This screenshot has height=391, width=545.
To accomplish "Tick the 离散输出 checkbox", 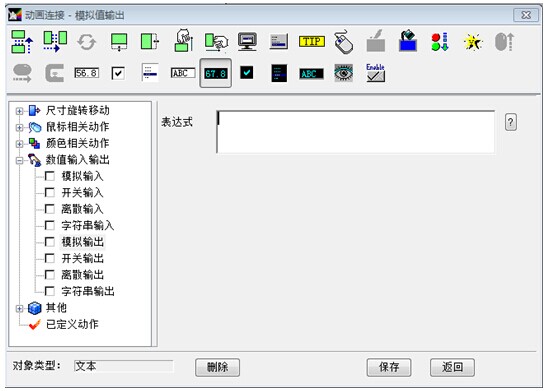I will pos(50,275).
